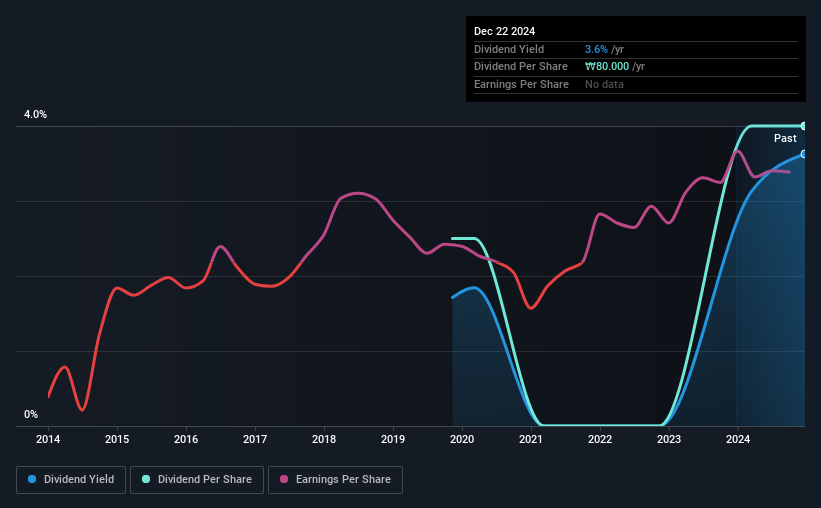Screen dimensions: 821x508
Task: Click the 2023 x-axis year label
Action: pyautogui.click(x=669, y=439)
